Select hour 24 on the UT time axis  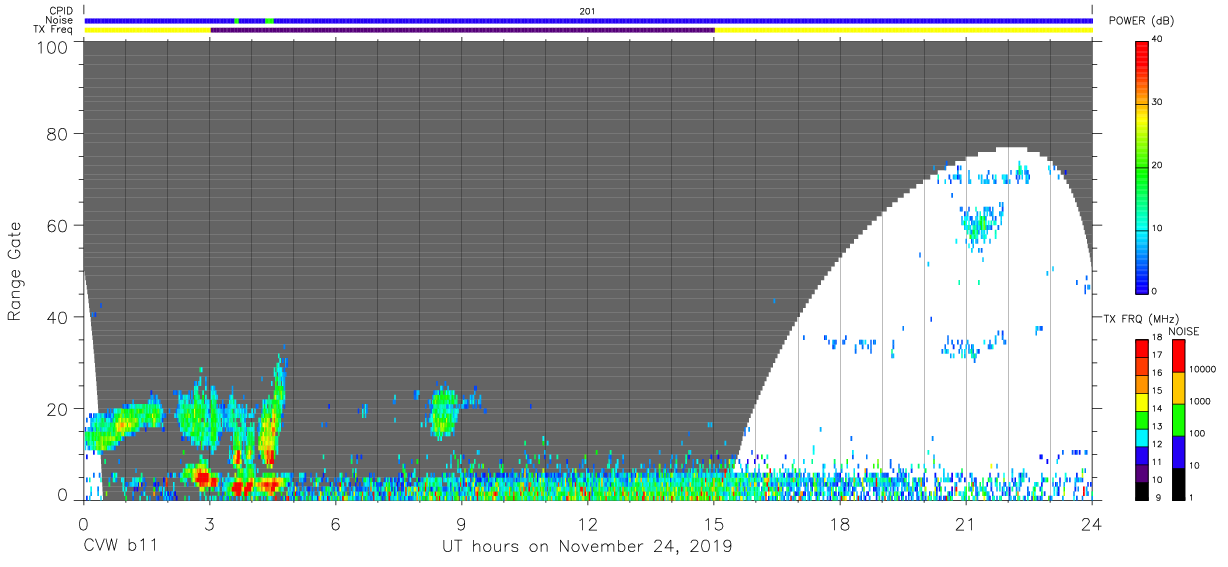(x=1091, y=524)
